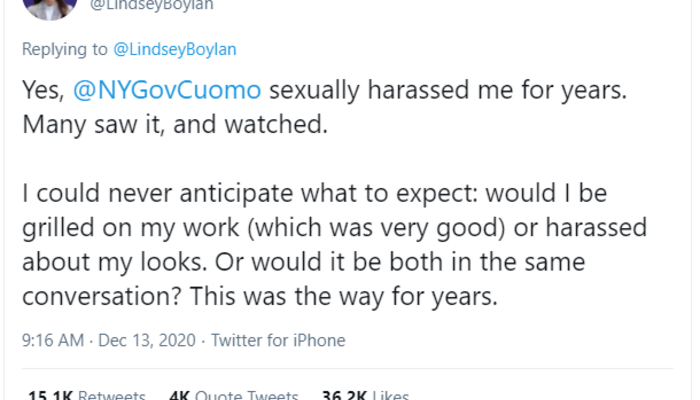The width and height of the screenshot is (700, 400).
Task: Click the blank line between tweet paragraphs
Action: [x=300, y=158]
